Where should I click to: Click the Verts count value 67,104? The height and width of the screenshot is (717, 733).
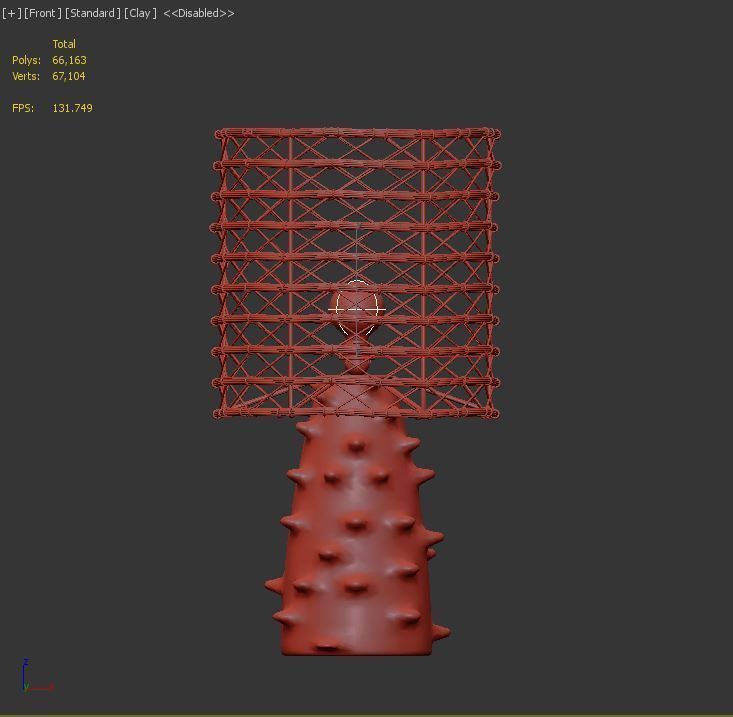click(69, 76)
